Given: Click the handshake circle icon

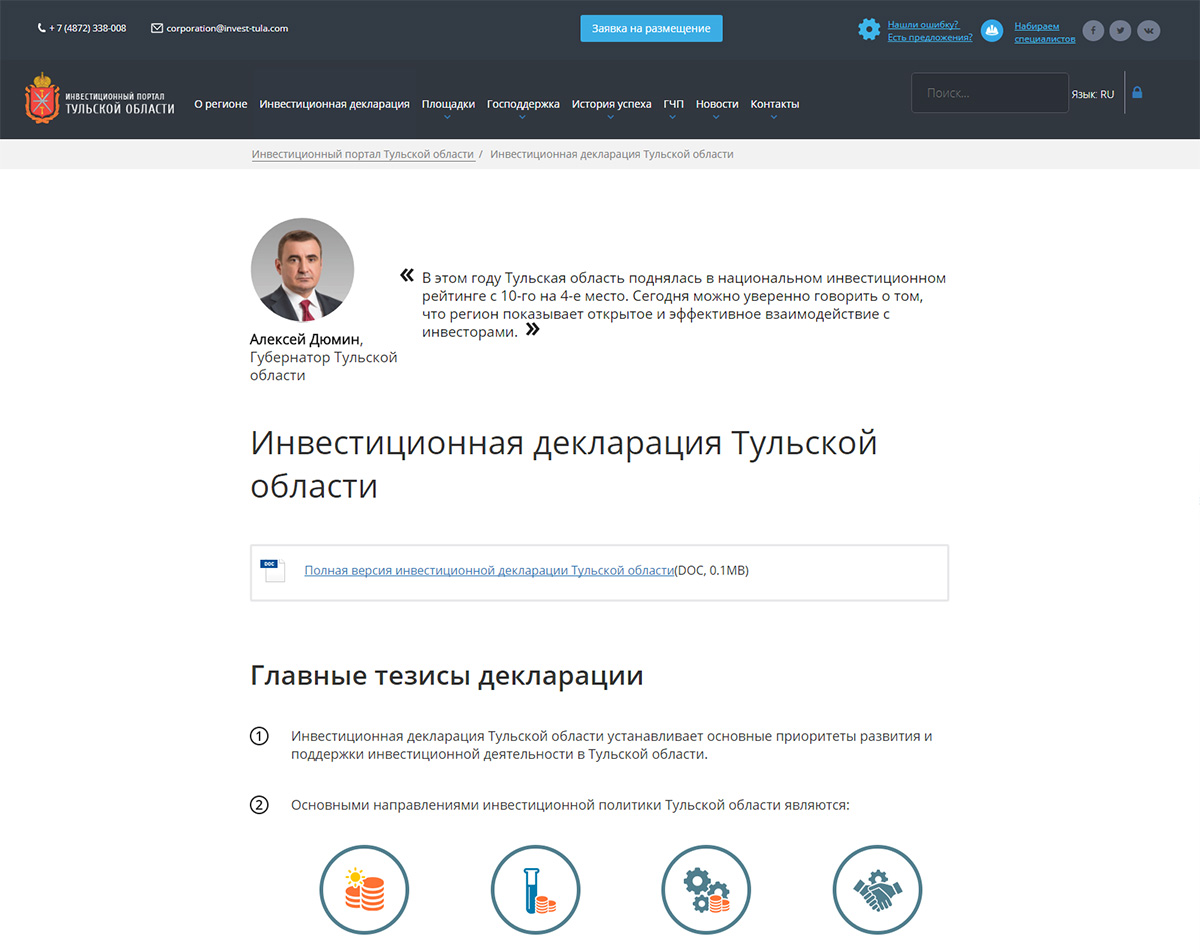Looking at the screenshot, I should 877,890.
